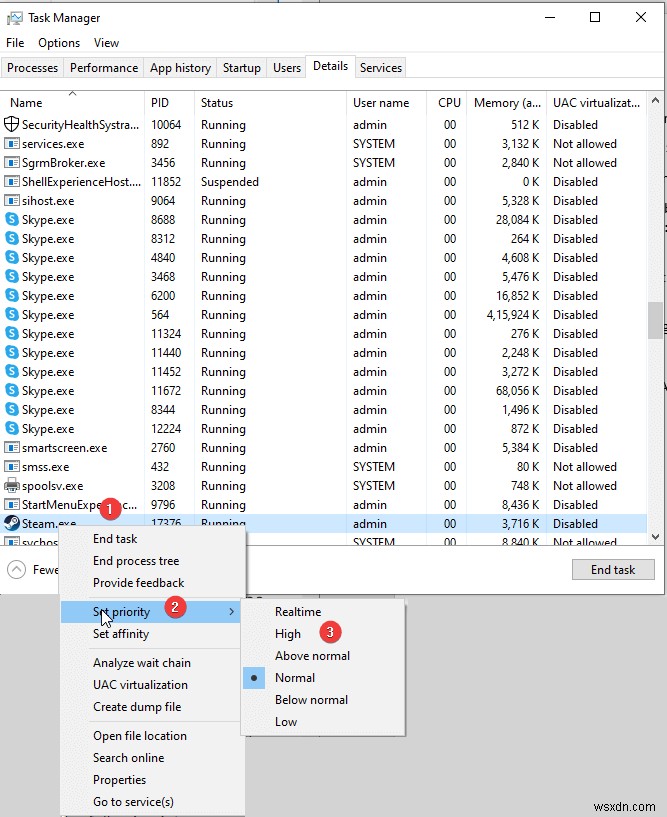
Task: Open Properties from context menu
Action: pos(119,779)
